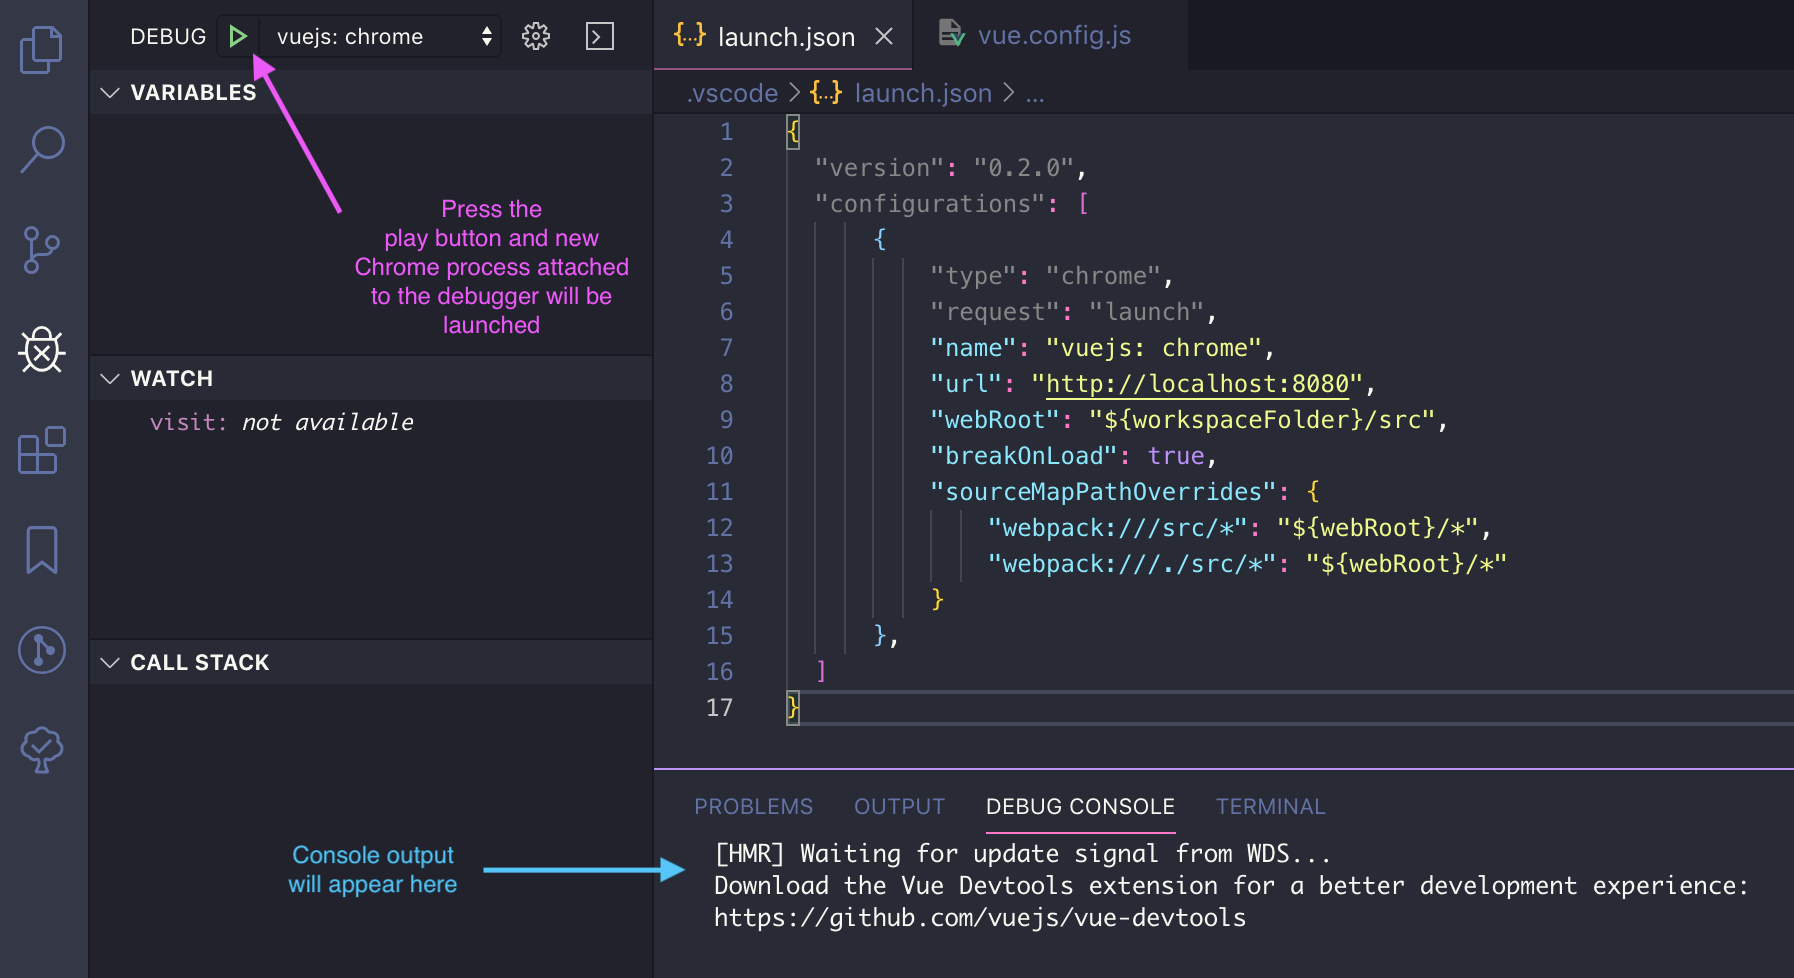The height and width of the screenshot is (978, 1794).
Task: Open the http://localhost:8080 URL link
Action: pos(1198,384)
